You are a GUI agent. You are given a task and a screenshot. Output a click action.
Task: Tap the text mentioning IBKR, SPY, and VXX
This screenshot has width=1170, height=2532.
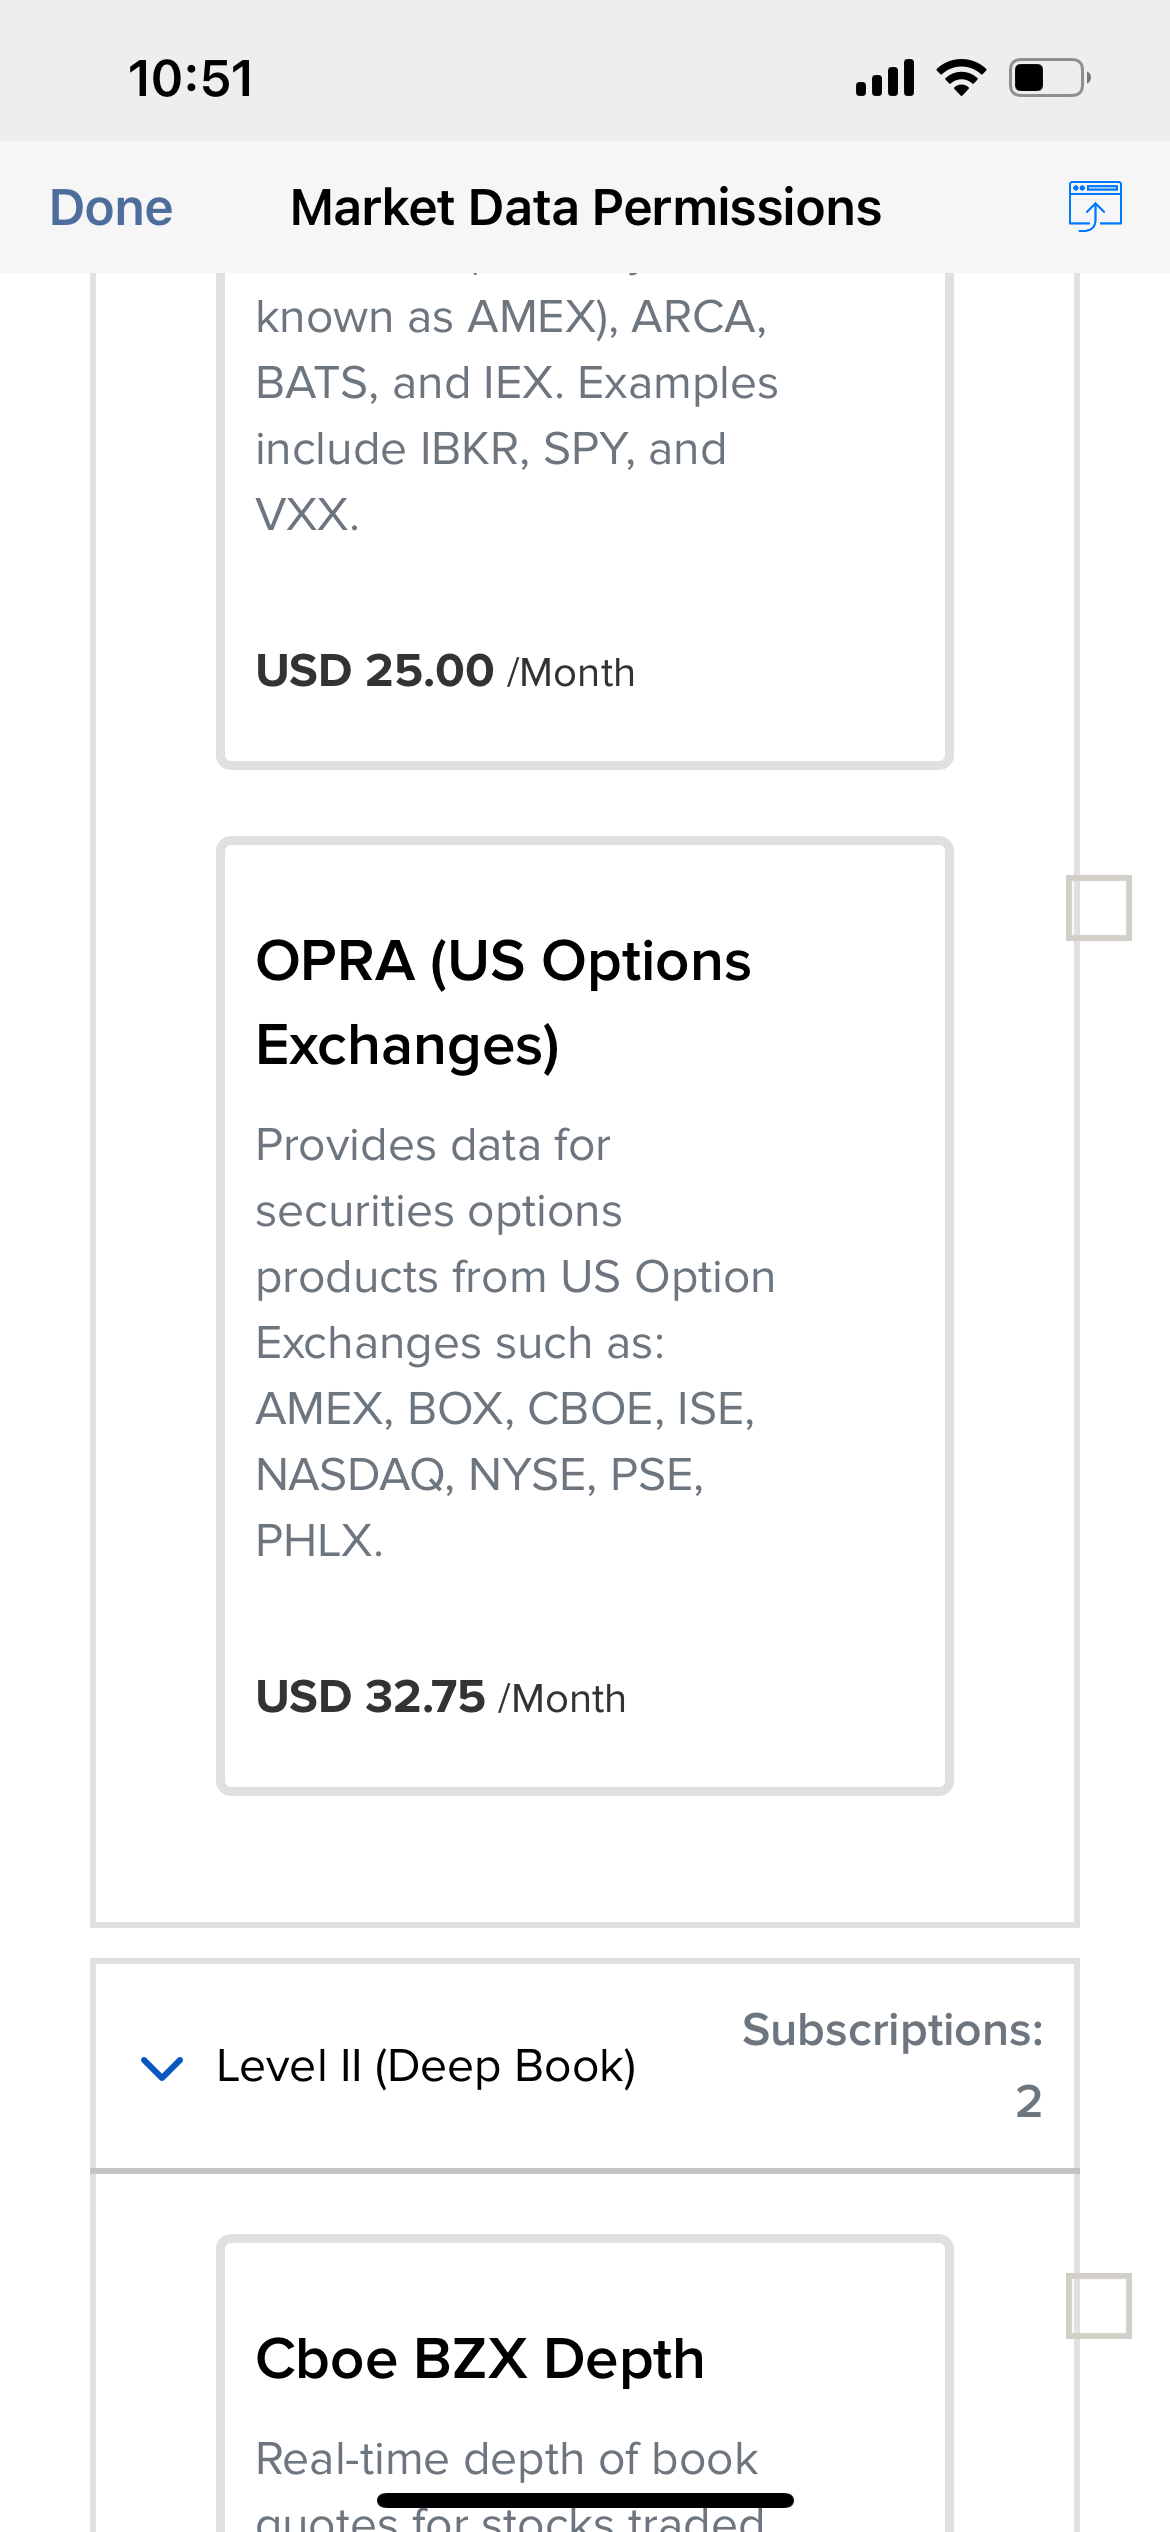(516, 415)
